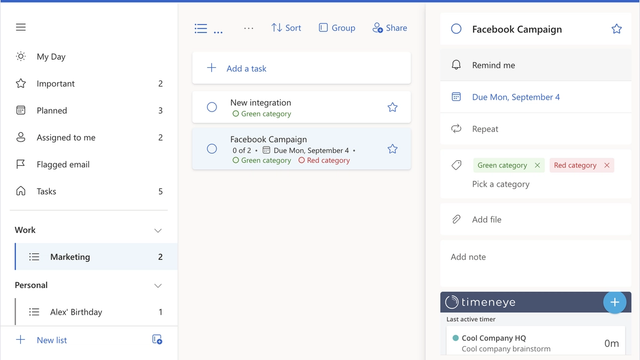This screenshot has width=640, height=360.
Task: Star the New integration task
Action: click(x=392, y=107)
